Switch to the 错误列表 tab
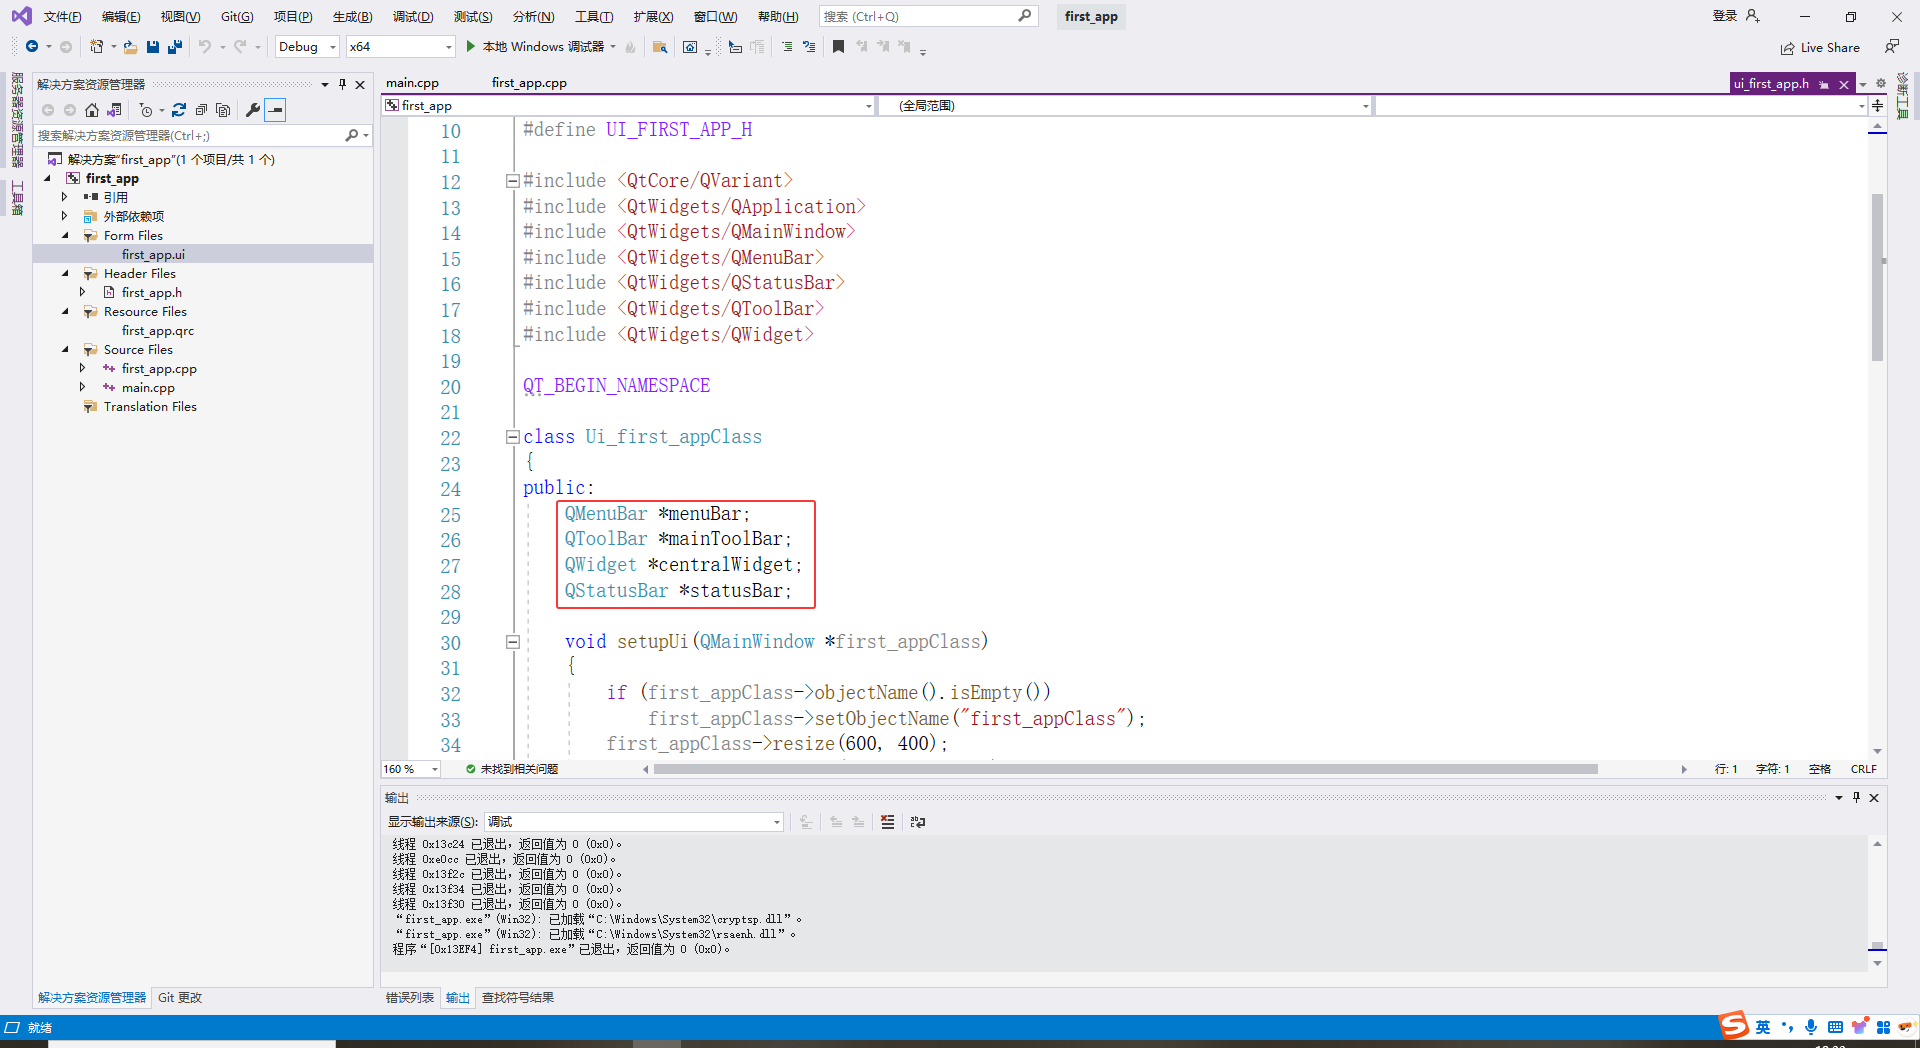This screenshot has height=1048, width=1920. [410, 997]
